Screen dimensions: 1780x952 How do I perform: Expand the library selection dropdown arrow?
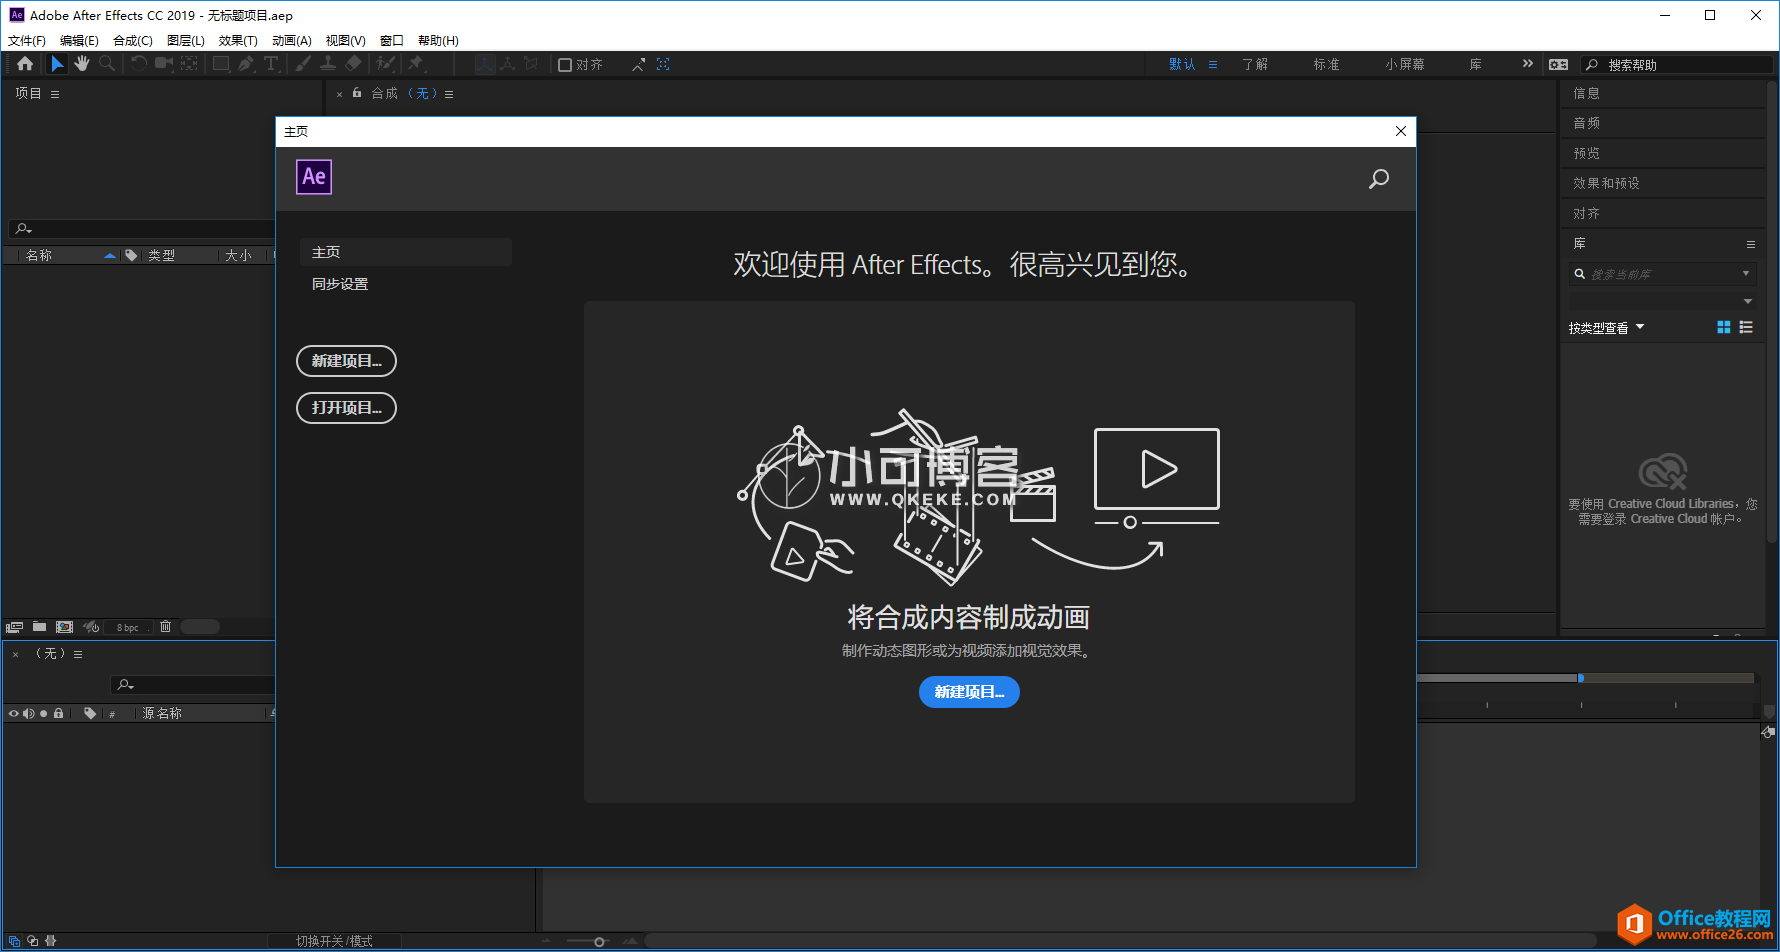(x=1748, y=301)
